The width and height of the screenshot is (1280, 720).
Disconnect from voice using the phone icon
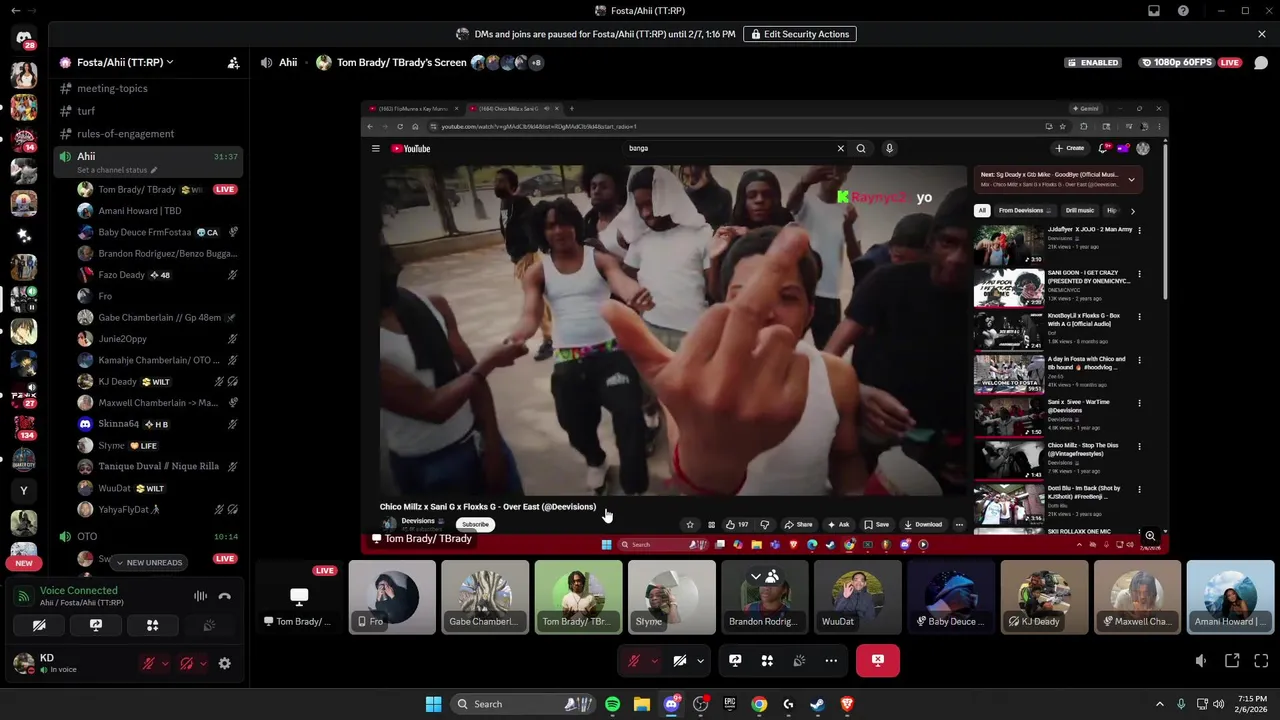pyautogui.click(x=225, y=596)
